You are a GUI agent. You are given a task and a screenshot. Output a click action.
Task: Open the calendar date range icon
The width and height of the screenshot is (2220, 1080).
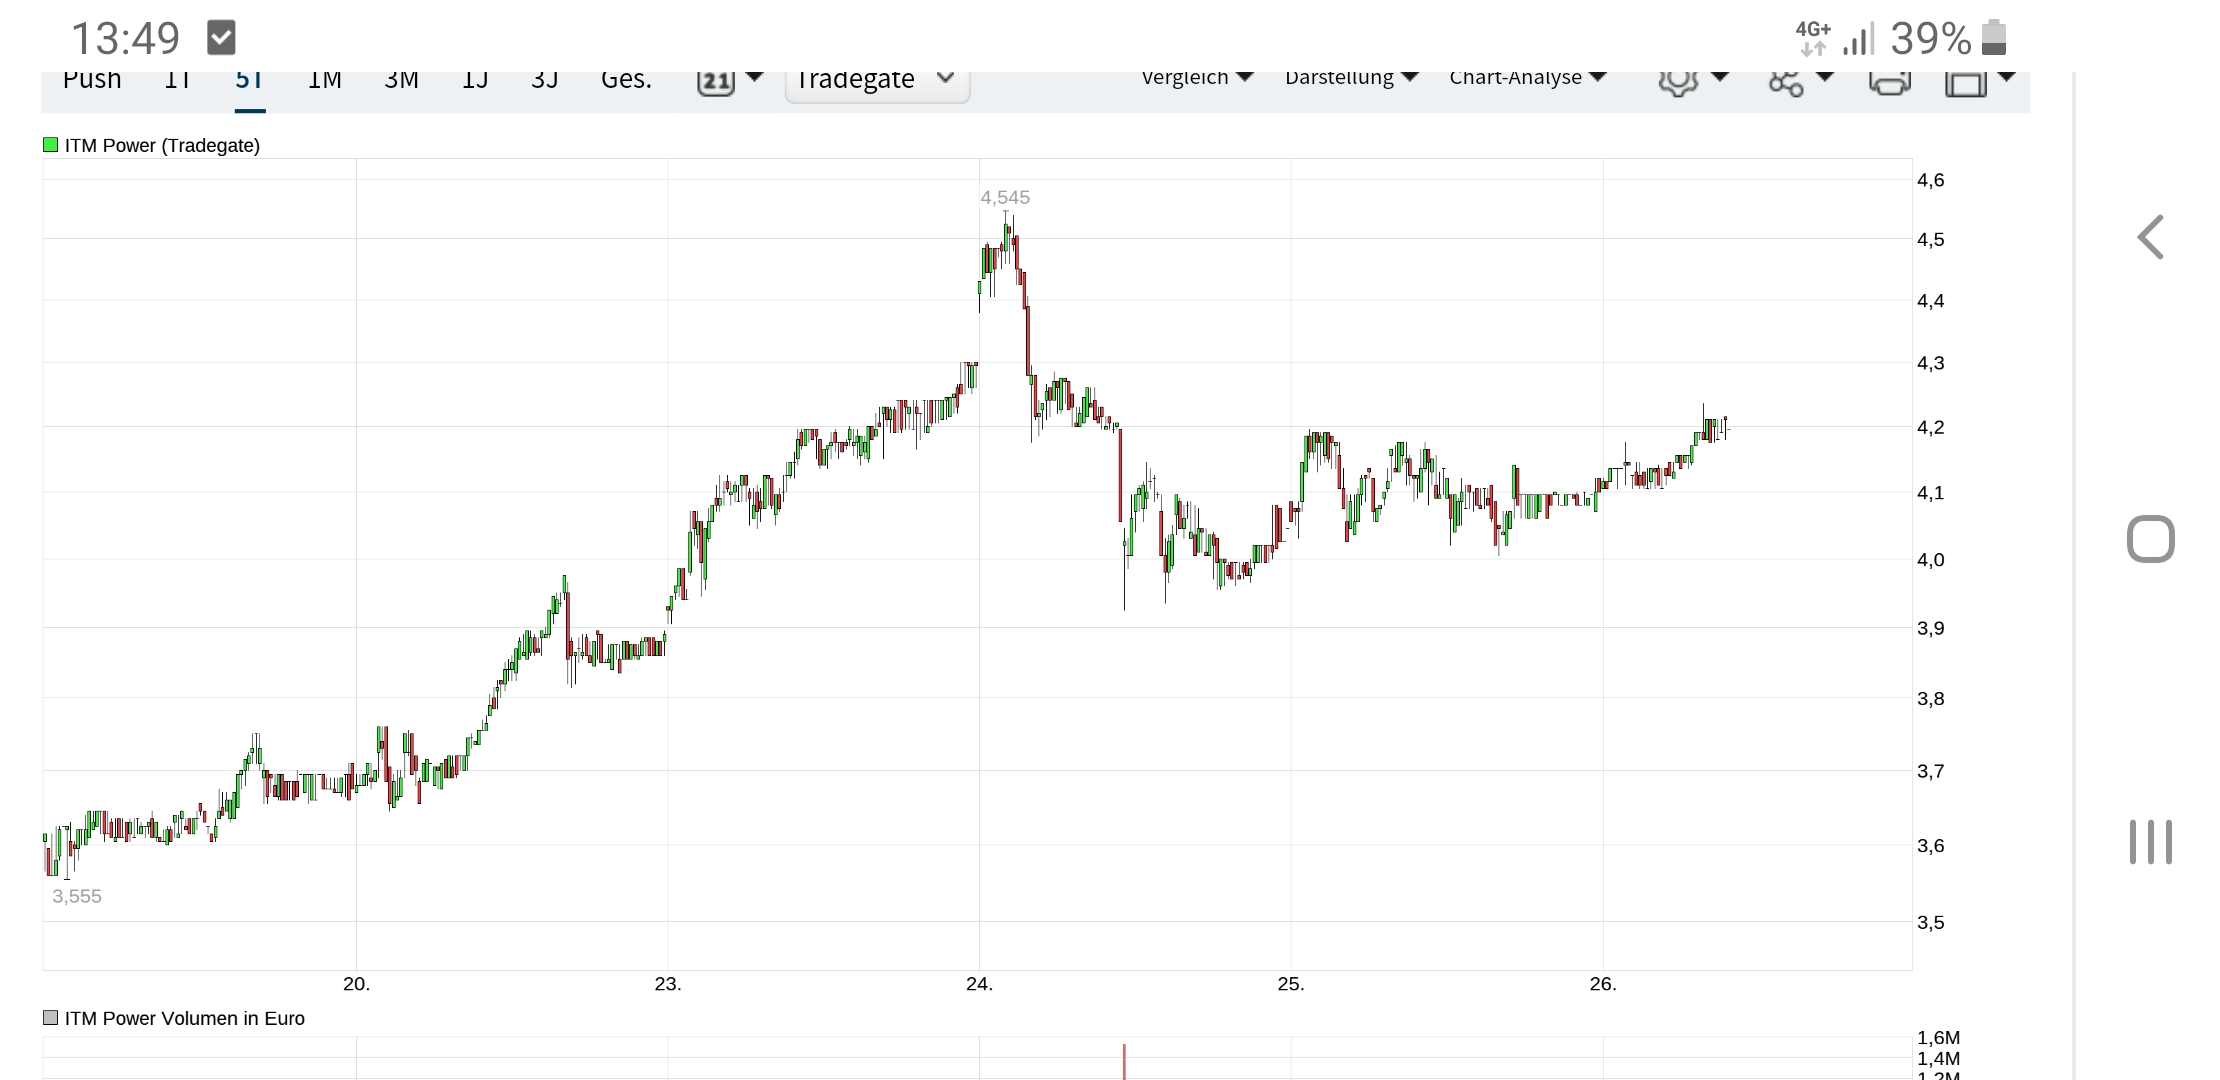[x=715, y=82]
